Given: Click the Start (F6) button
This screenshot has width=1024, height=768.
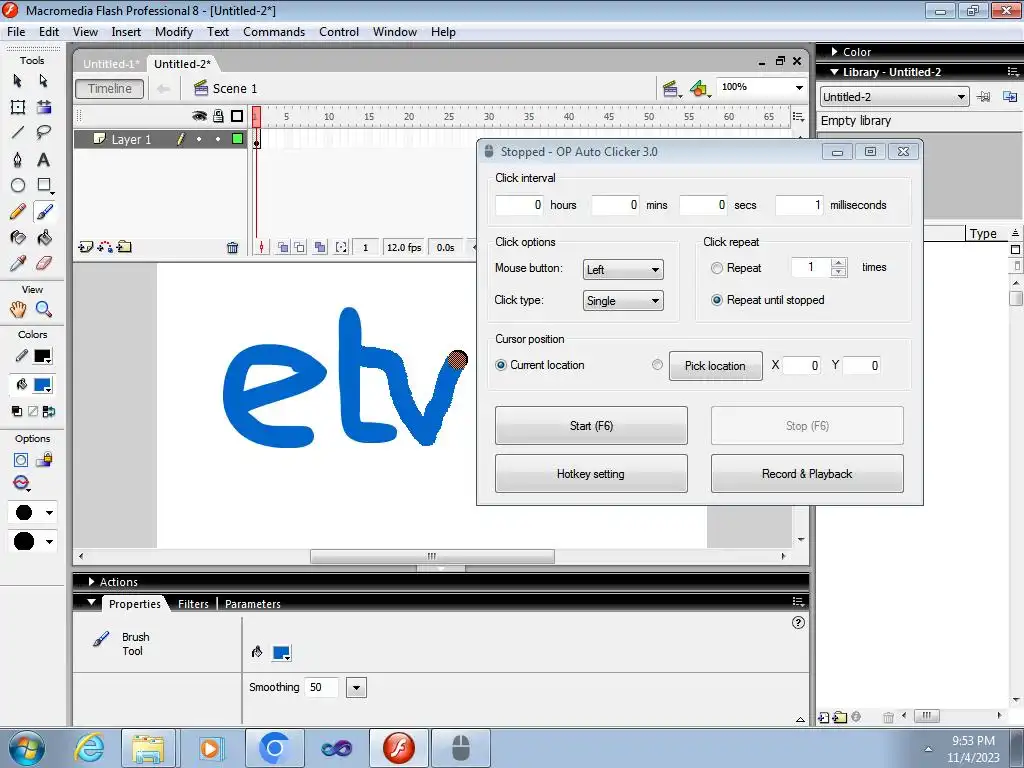Looking at the screenshot, I should coord(591,426).
